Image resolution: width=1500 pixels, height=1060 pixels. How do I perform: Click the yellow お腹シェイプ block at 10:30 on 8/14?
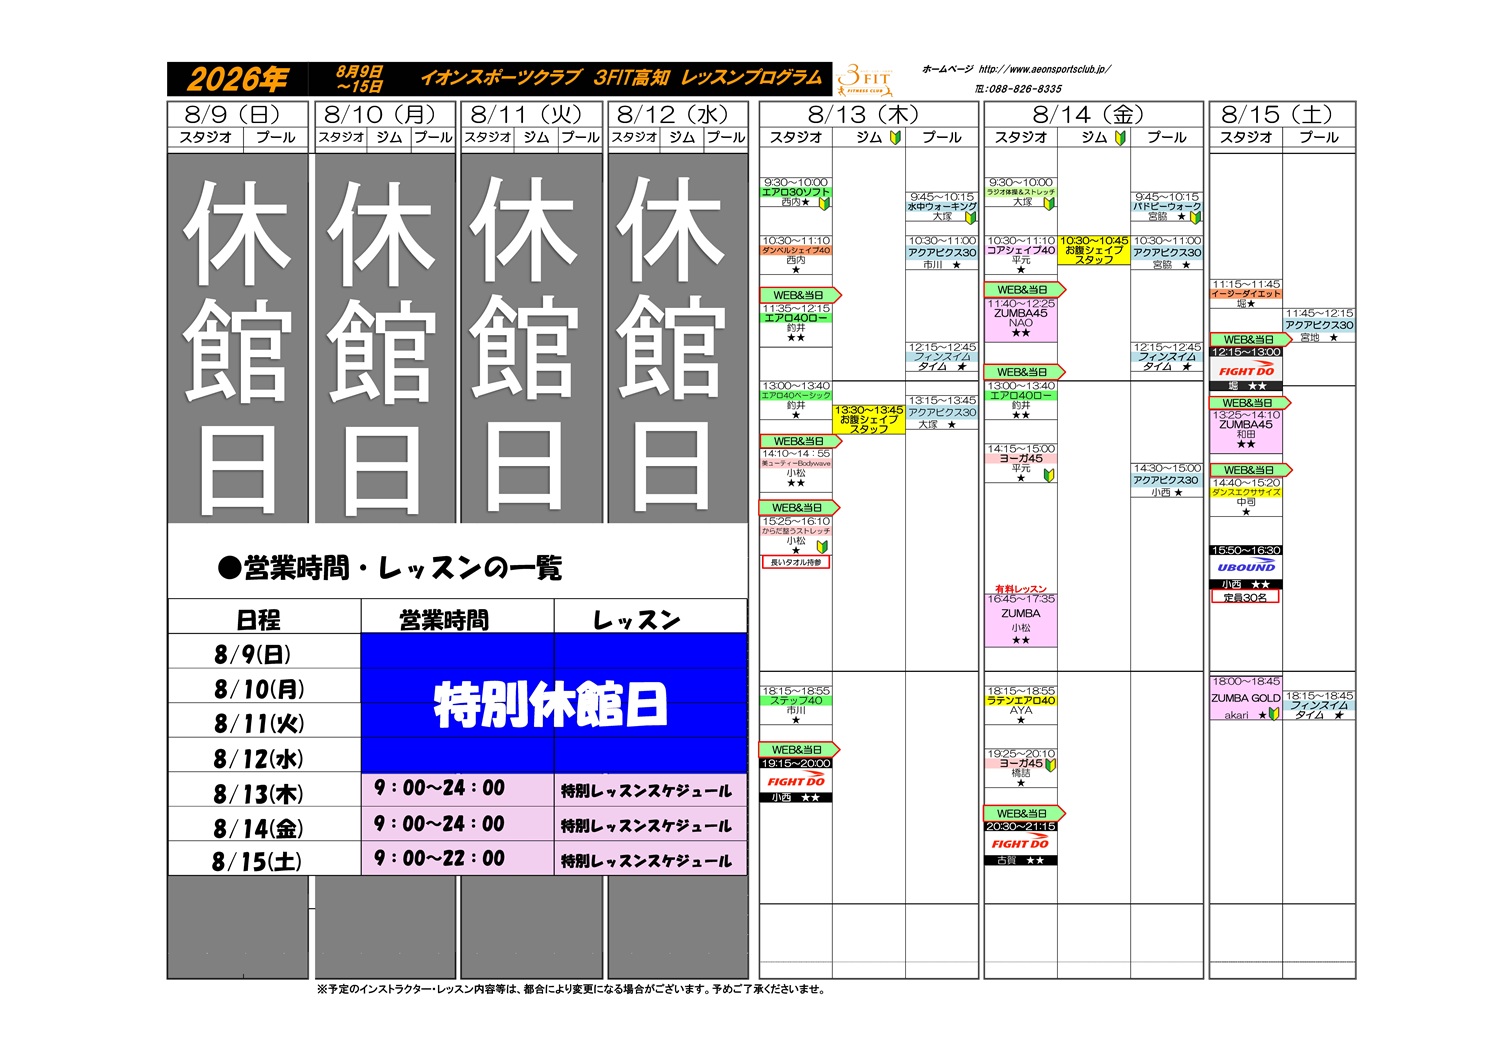1095,250
